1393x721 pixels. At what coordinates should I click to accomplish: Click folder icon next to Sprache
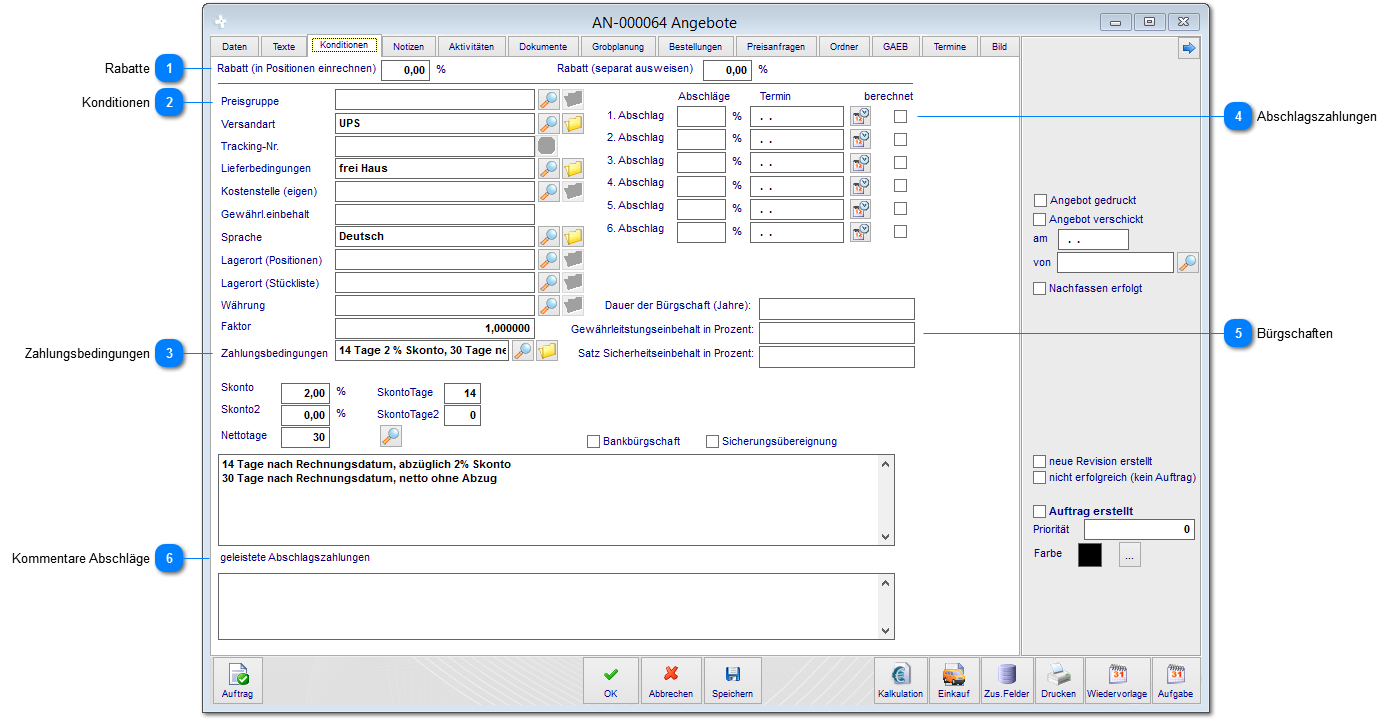pos(573,236)
